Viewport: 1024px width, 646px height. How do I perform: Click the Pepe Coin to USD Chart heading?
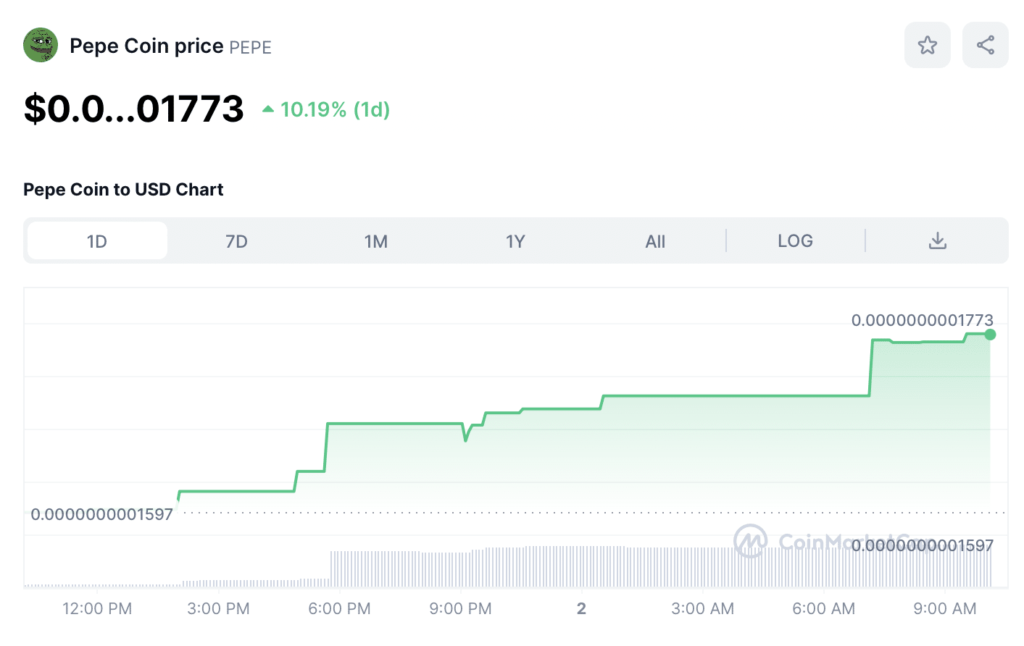click(x=123, y=189)
